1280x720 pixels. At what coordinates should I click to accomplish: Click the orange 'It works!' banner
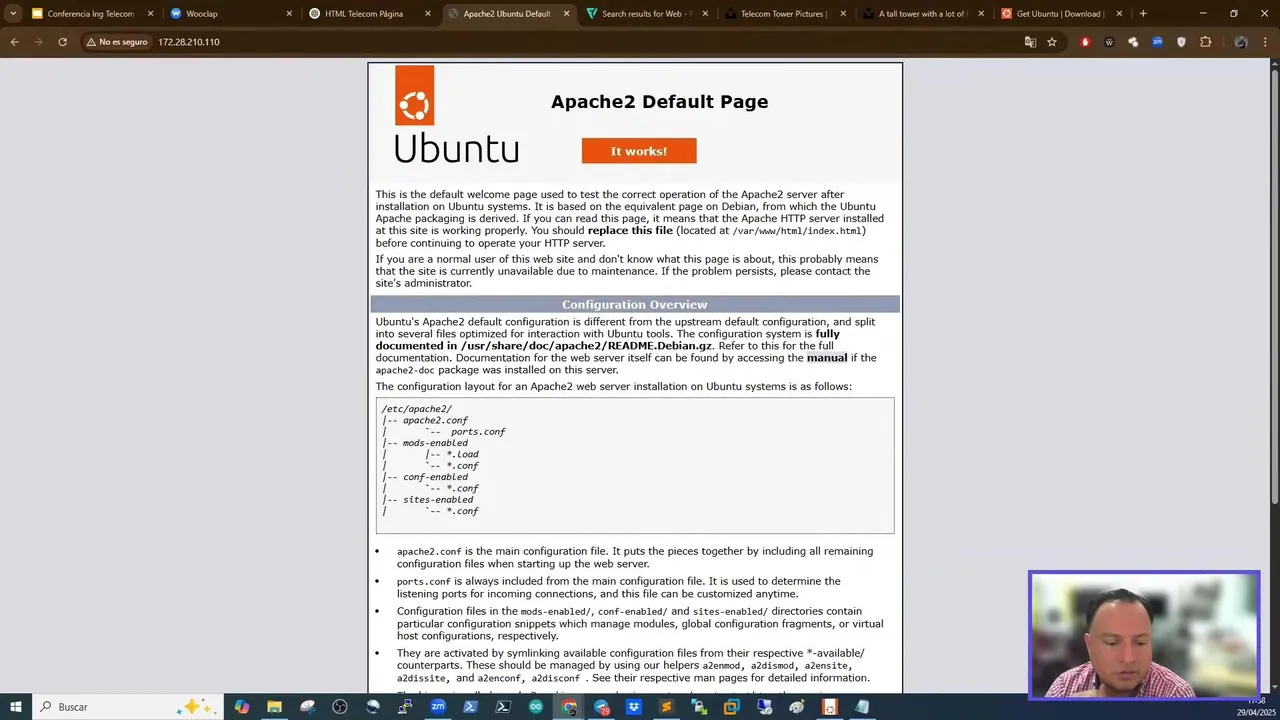tap(639, 151)
